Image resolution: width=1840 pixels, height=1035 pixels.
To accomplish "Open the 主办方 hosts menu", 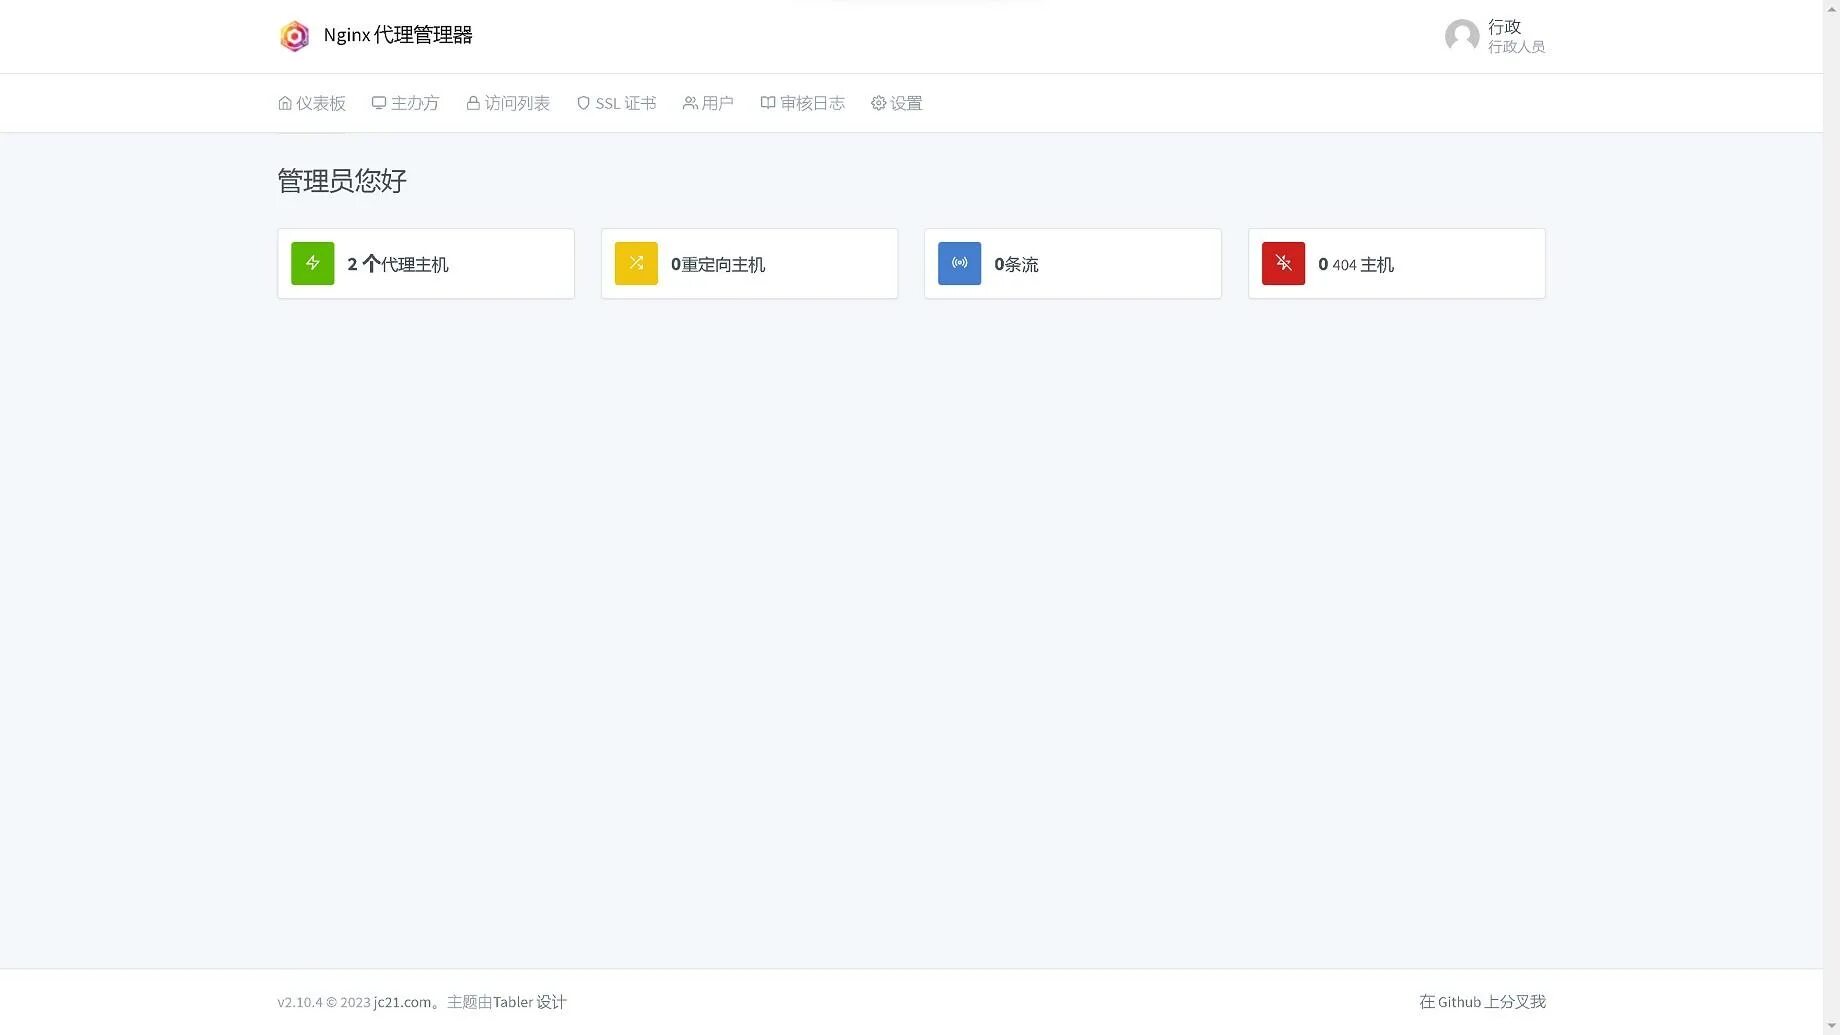I will (x=406, y=103).
